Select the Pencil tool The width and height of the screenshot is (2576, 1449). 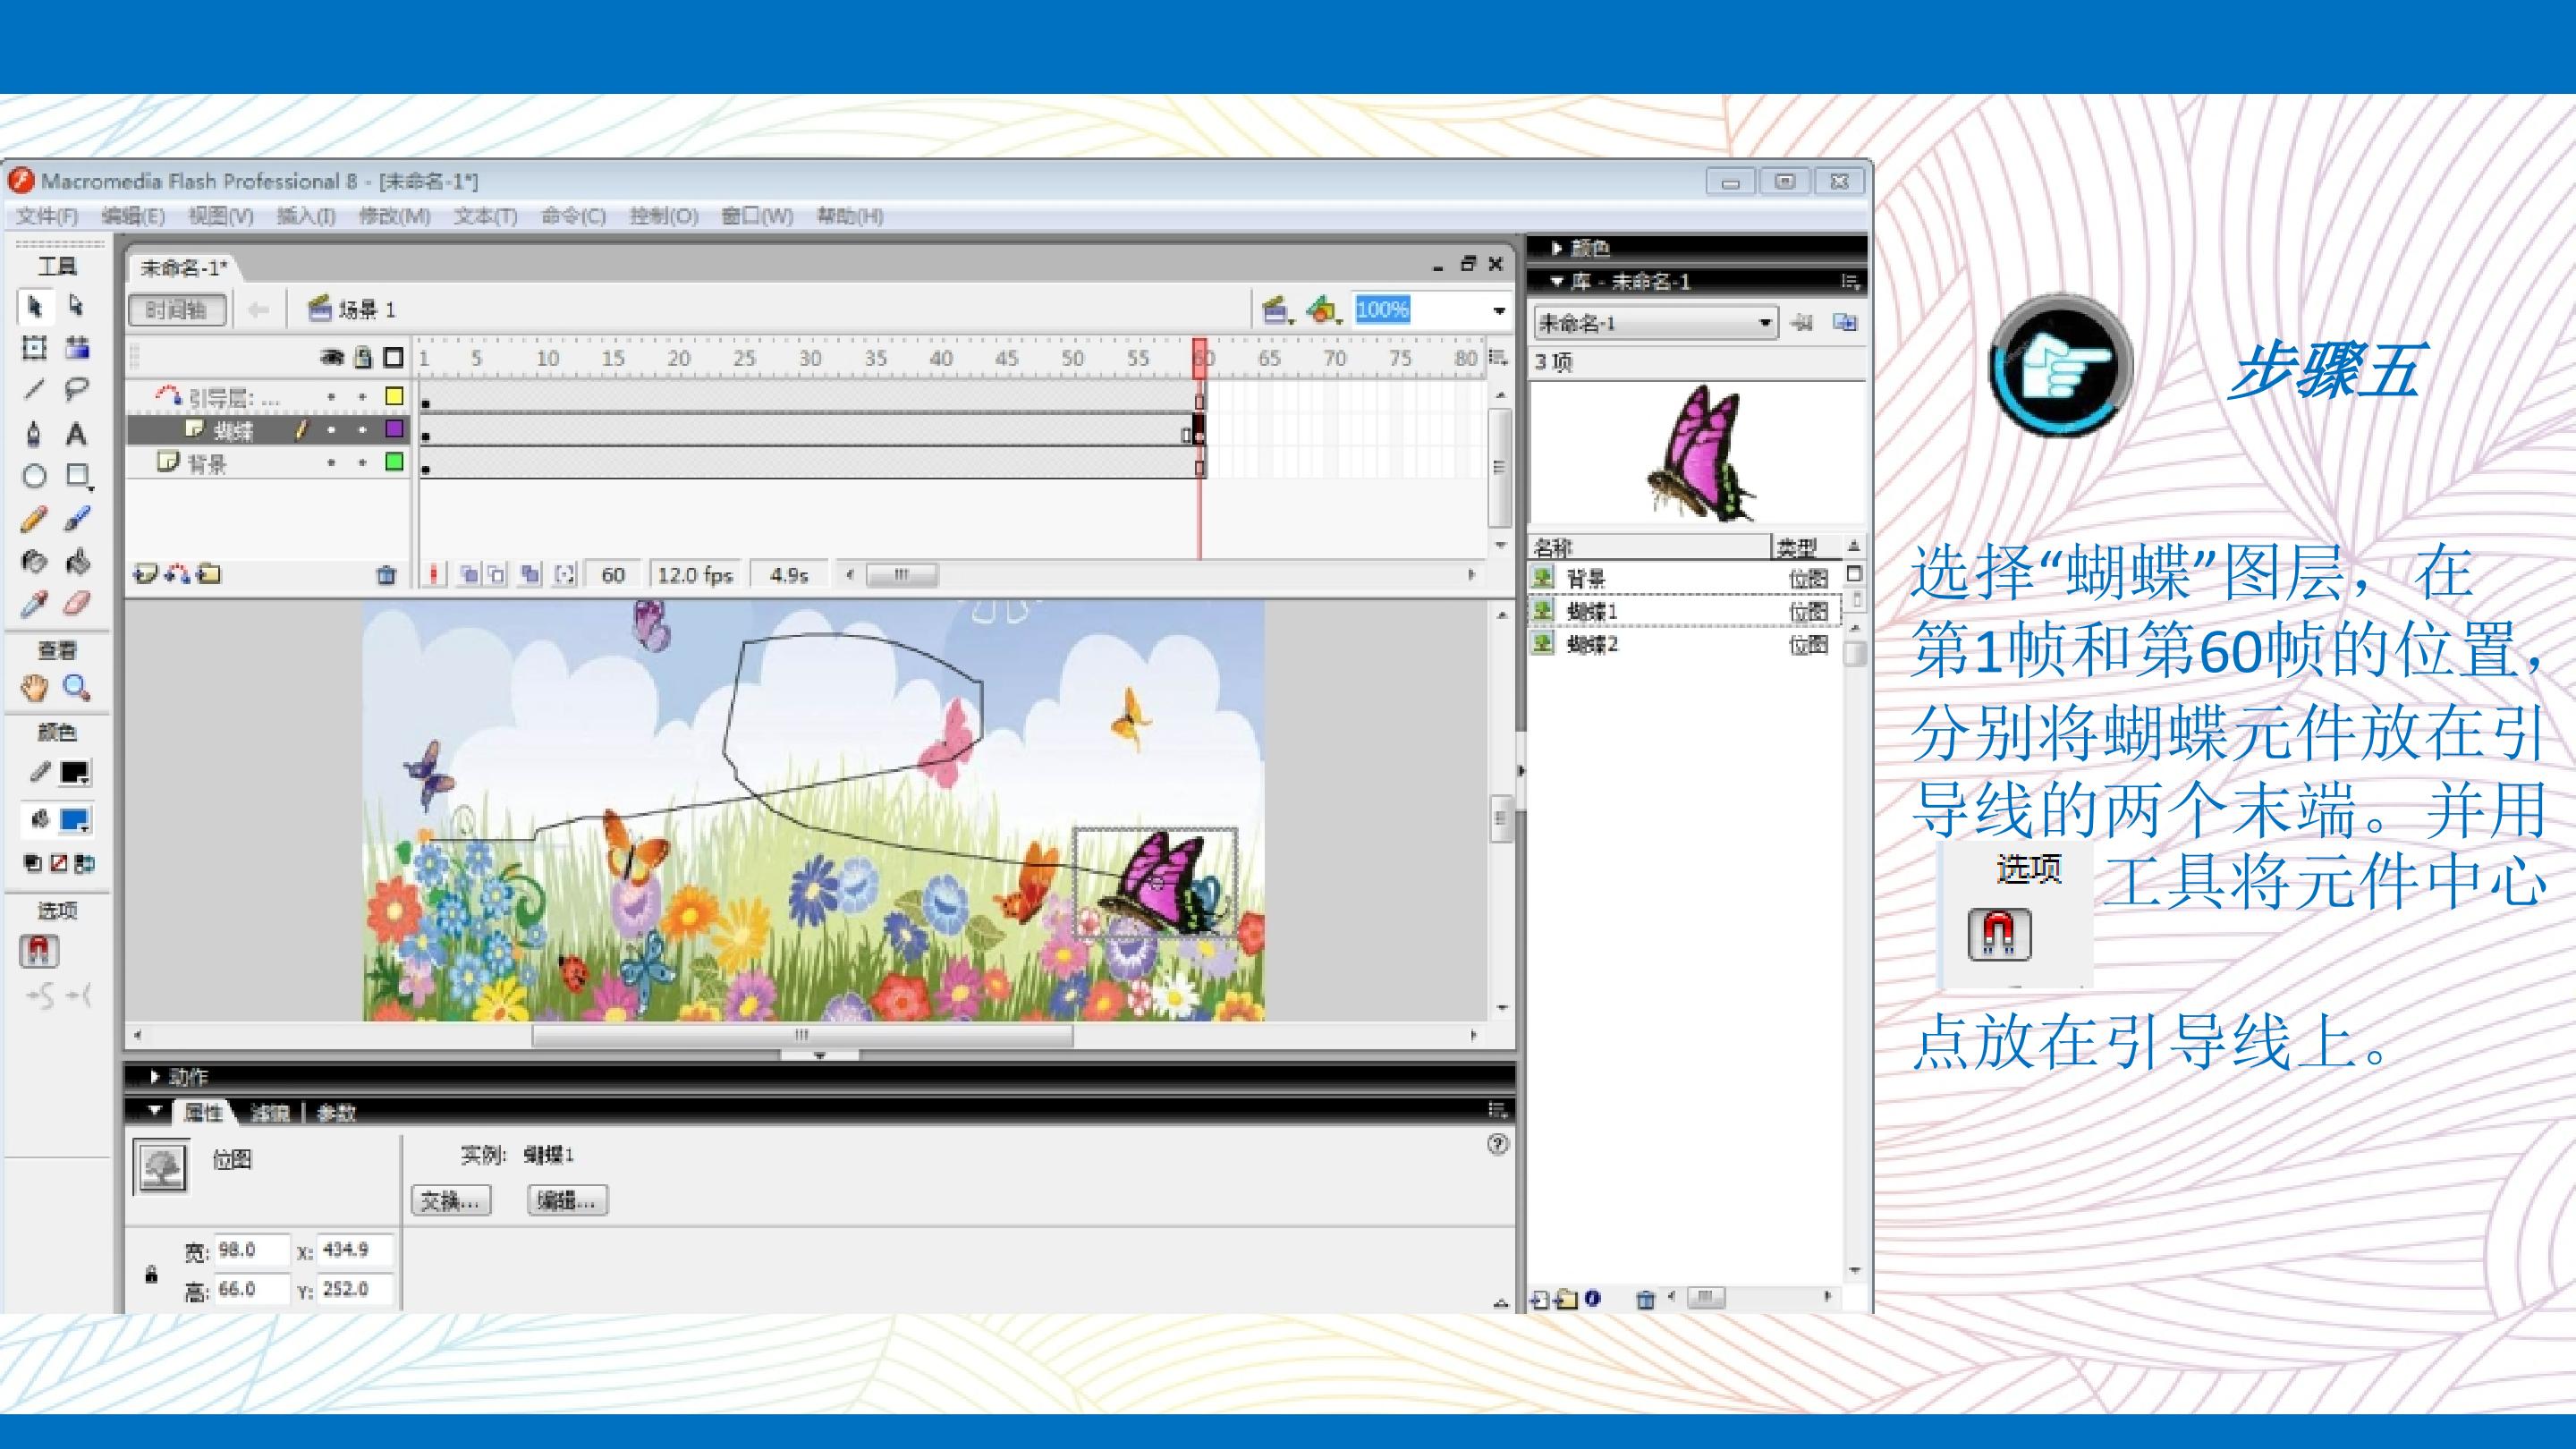tap(34, 519)
